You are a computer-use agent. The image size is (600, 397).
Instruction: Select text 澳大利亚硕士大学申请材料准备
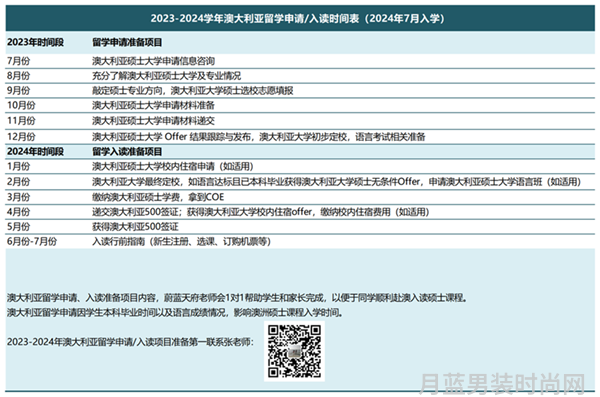(153, 105)
